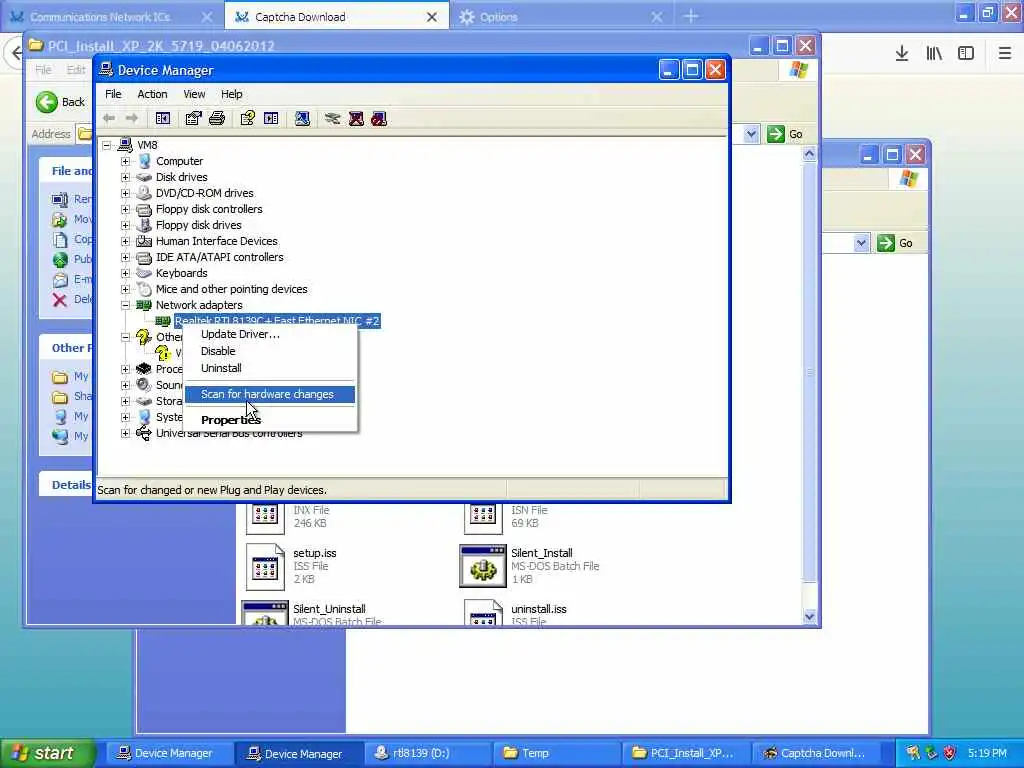Click the Print toolbar icon

point(217,118)
